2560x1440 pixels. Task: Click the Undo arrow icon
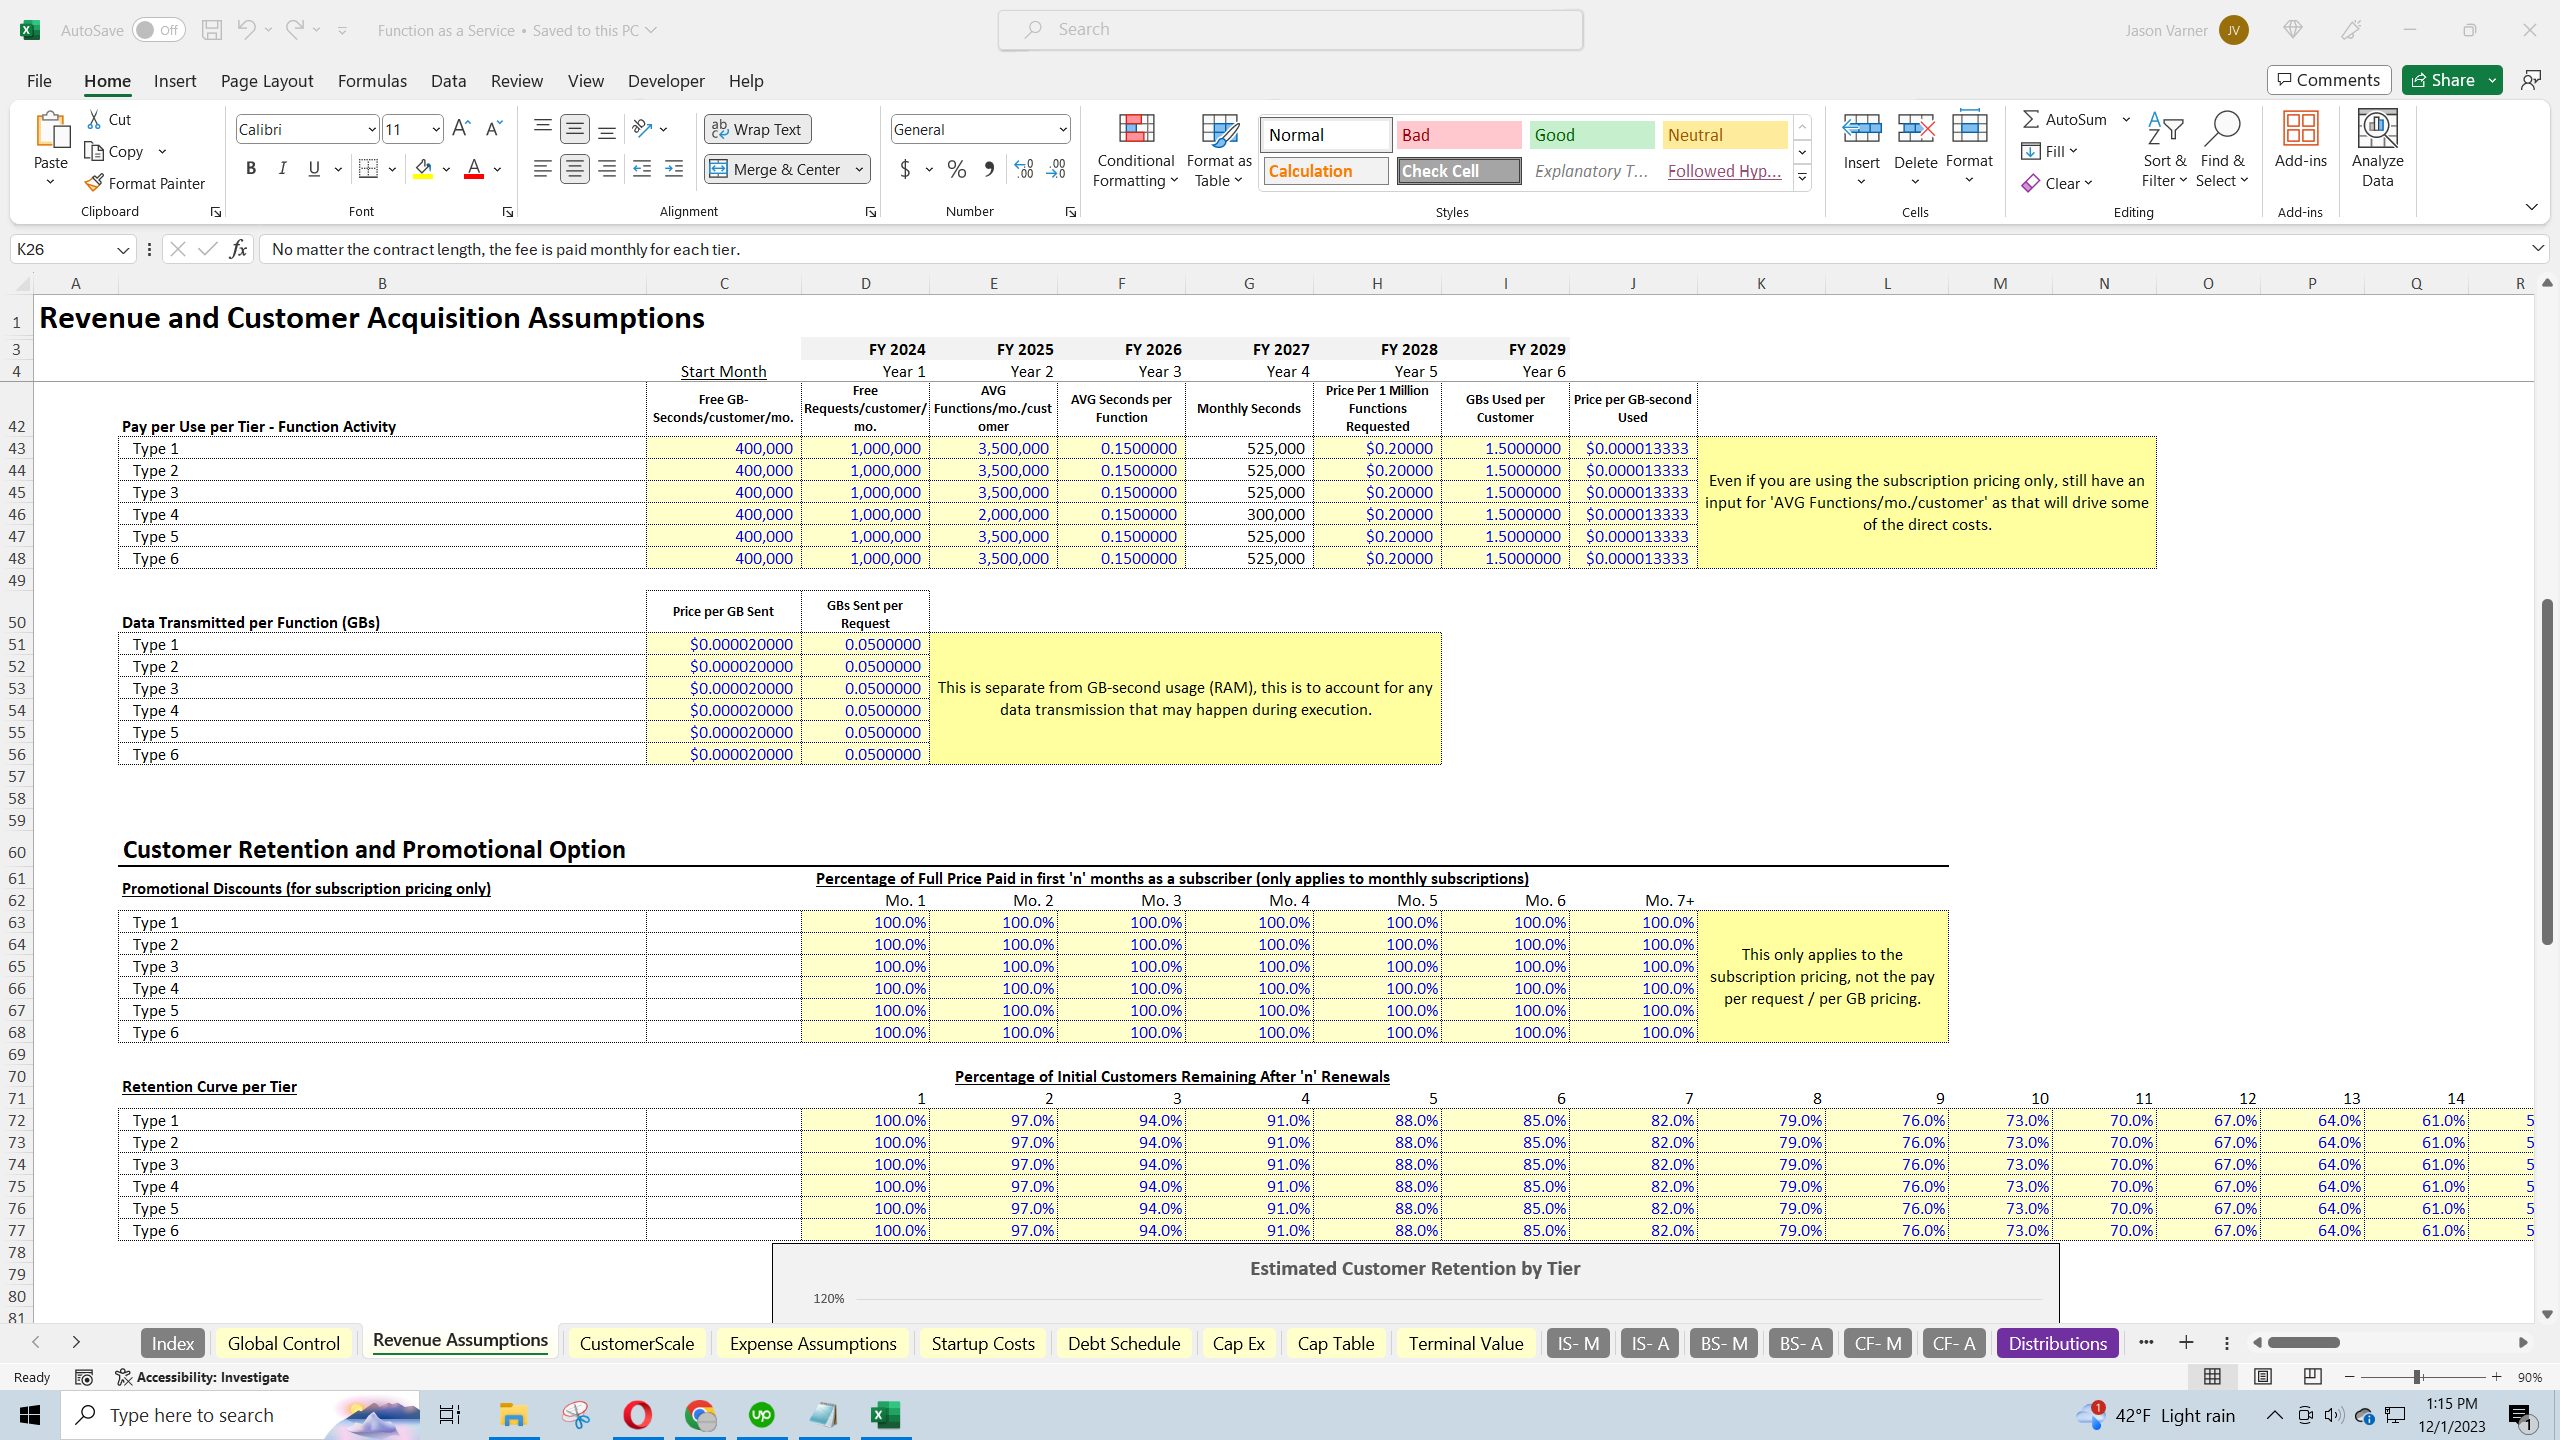246,30
